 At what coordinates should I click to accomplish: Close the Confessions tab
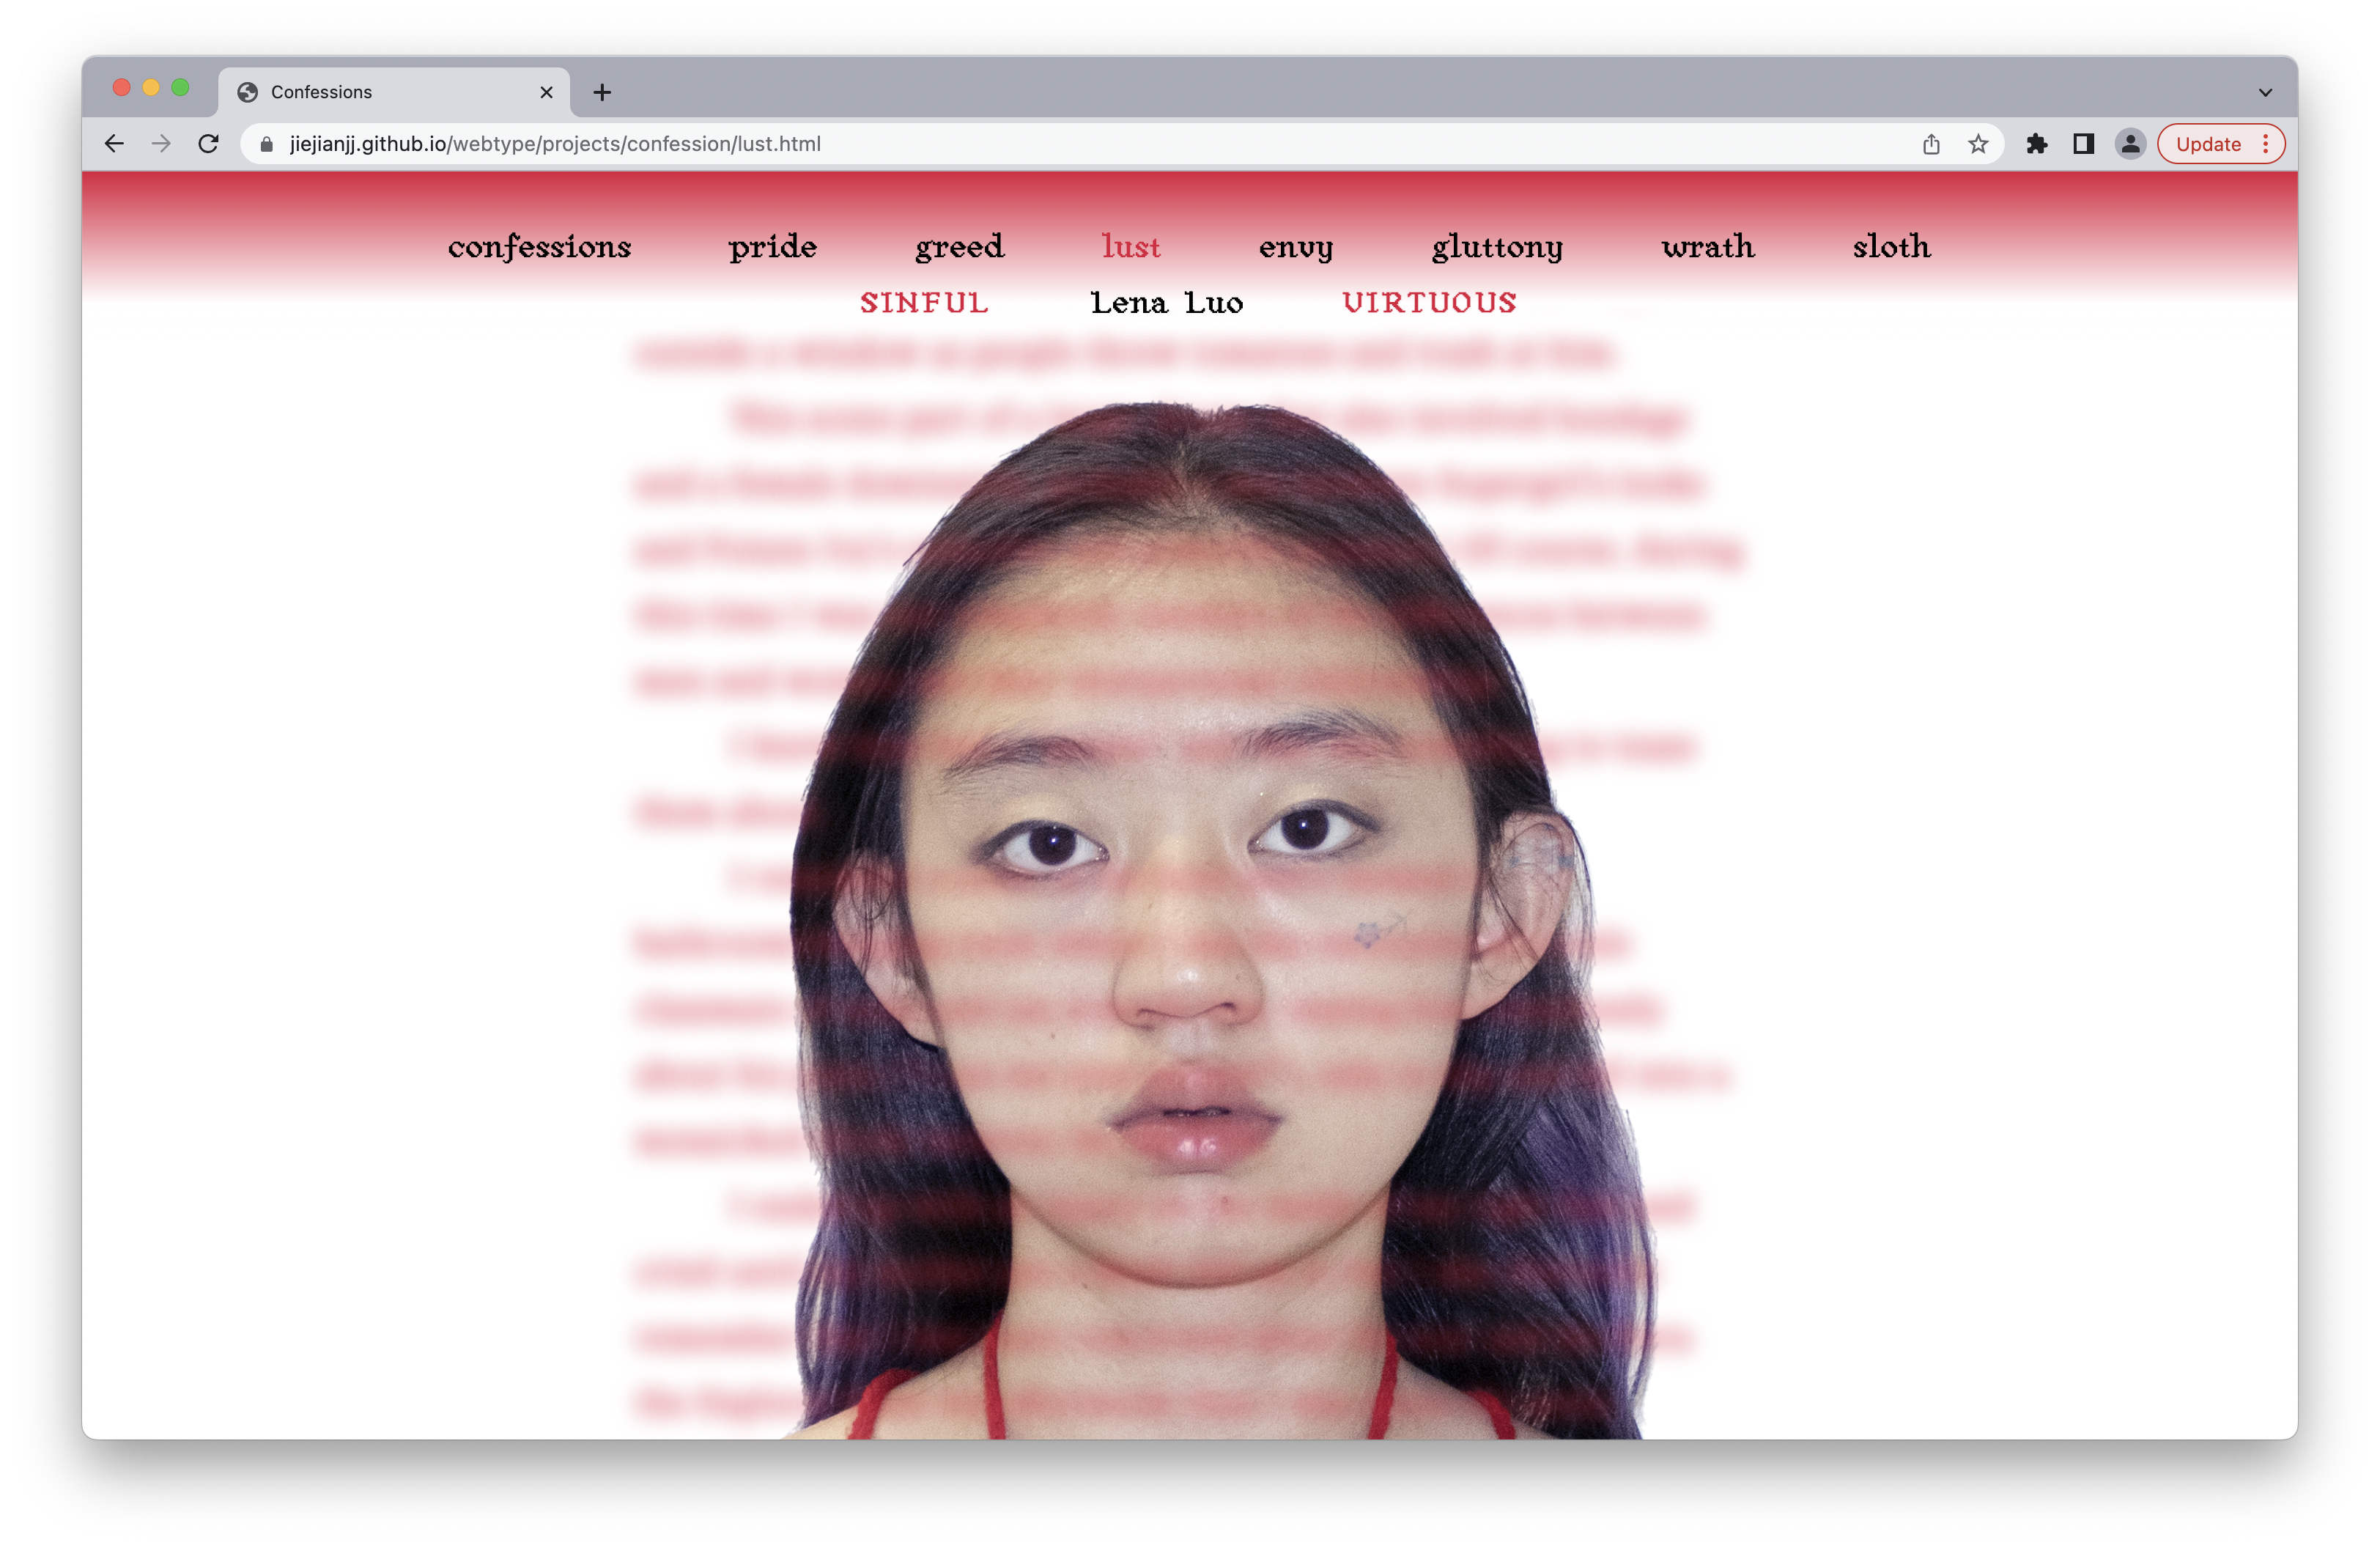point(546,92)
